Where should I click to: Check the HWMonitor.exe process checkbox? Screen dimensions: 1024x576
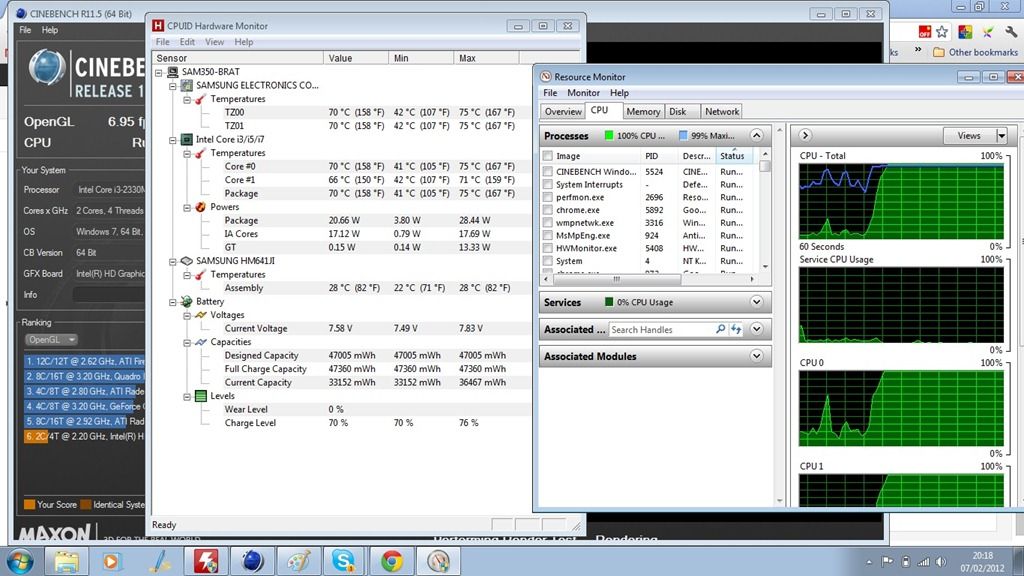click(x=548, y=248)
